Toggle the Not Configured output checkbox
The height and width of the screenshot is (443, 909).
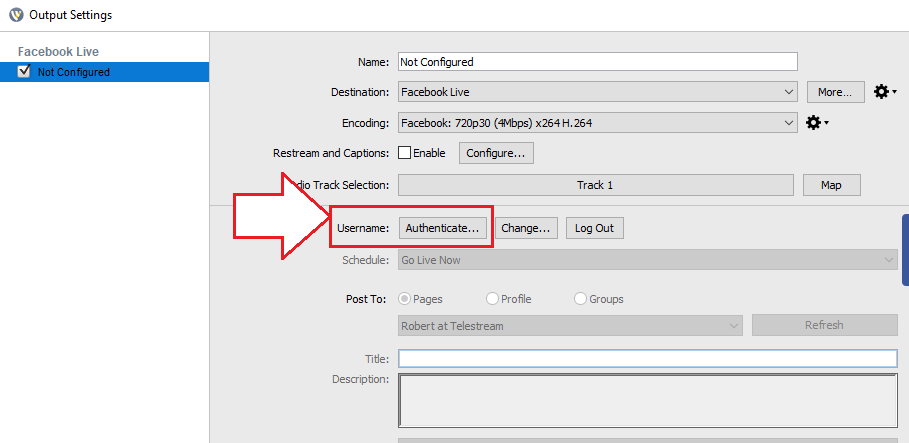coord(24,71)
